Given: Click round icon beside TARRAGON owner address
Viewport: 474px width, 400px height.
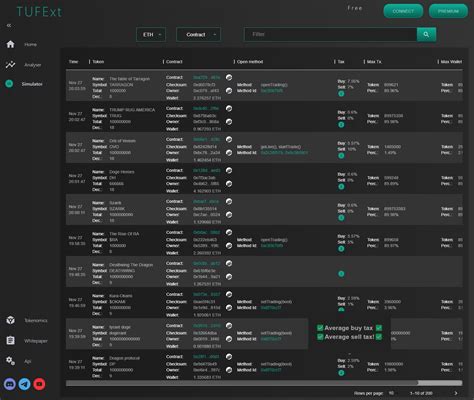Looking at the screenshot, I should [229, 90].
